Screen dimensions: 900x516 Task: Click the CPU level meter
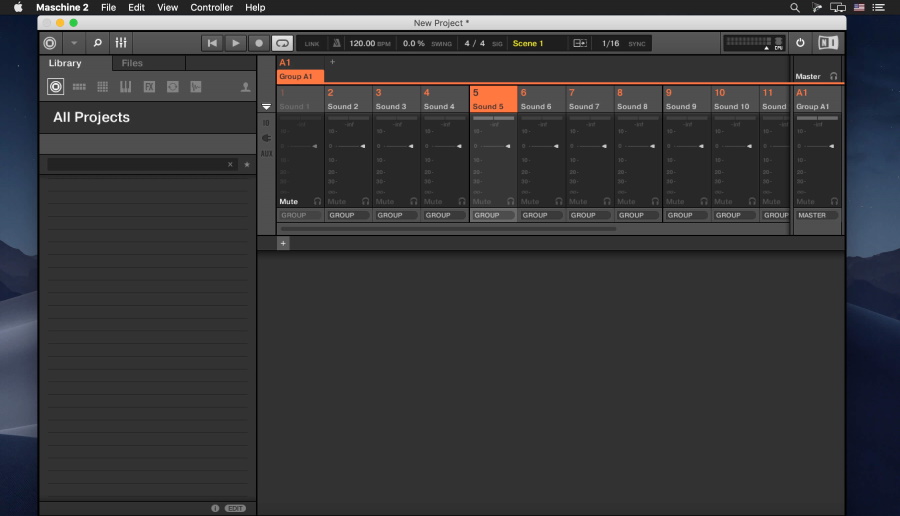(x=754, y=43)
